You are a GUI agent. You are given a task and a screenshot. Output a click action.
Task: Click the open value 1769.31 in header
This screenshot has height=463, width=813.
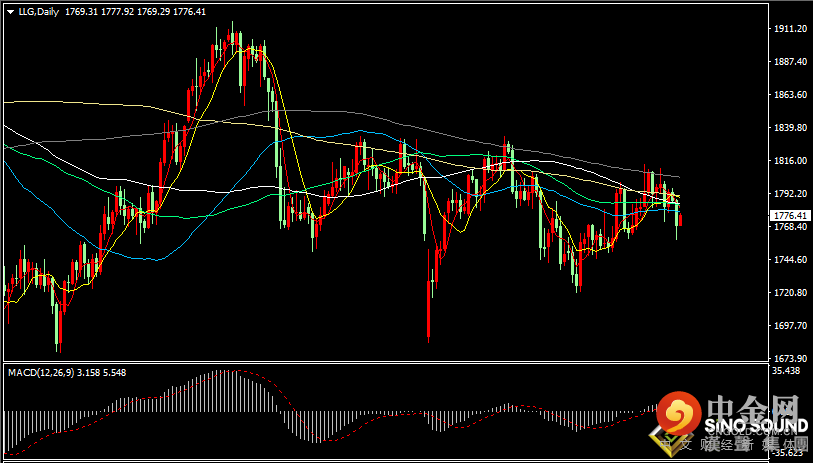(x=81, y=12)
